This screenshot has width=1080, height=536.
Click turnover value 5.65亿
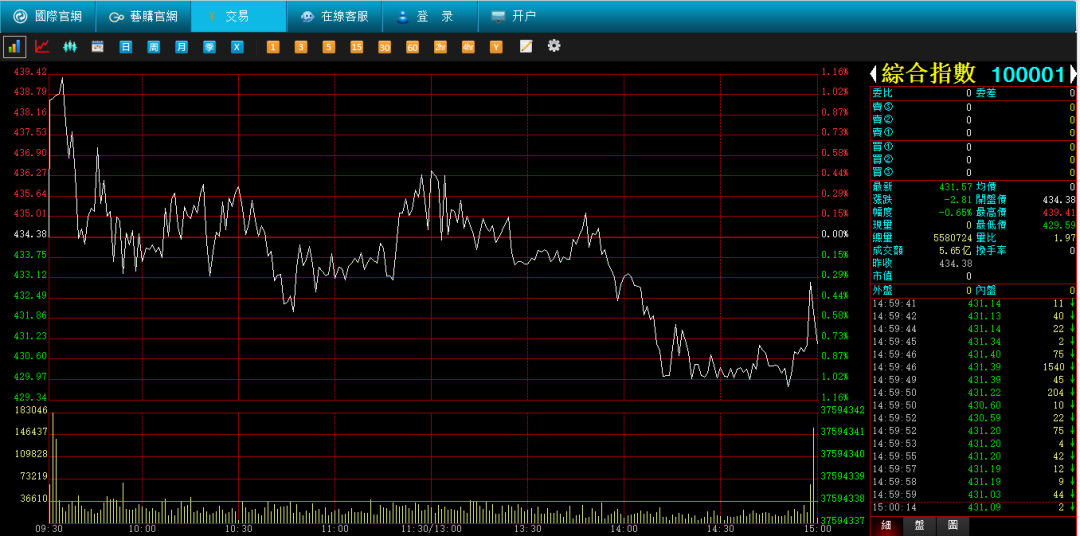point(956,251)
